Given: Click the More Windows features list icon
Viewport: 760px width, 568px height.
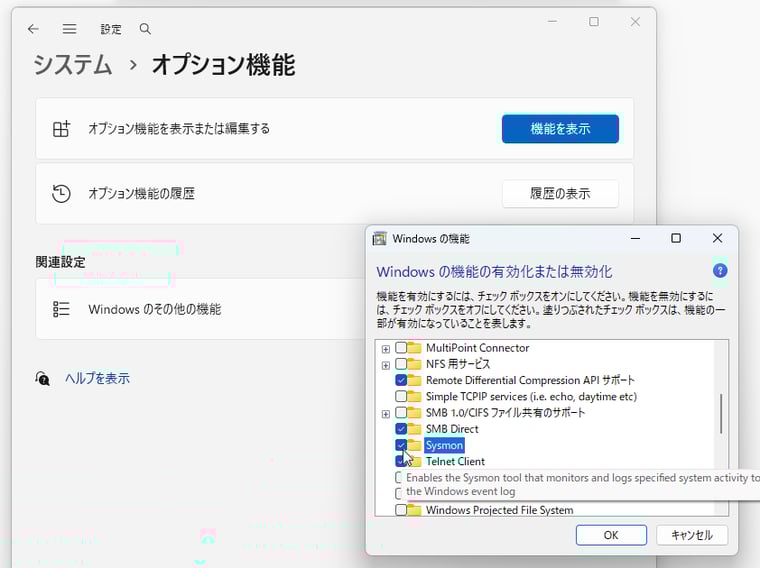Looking at the screenshot, I should coord(61,309).
